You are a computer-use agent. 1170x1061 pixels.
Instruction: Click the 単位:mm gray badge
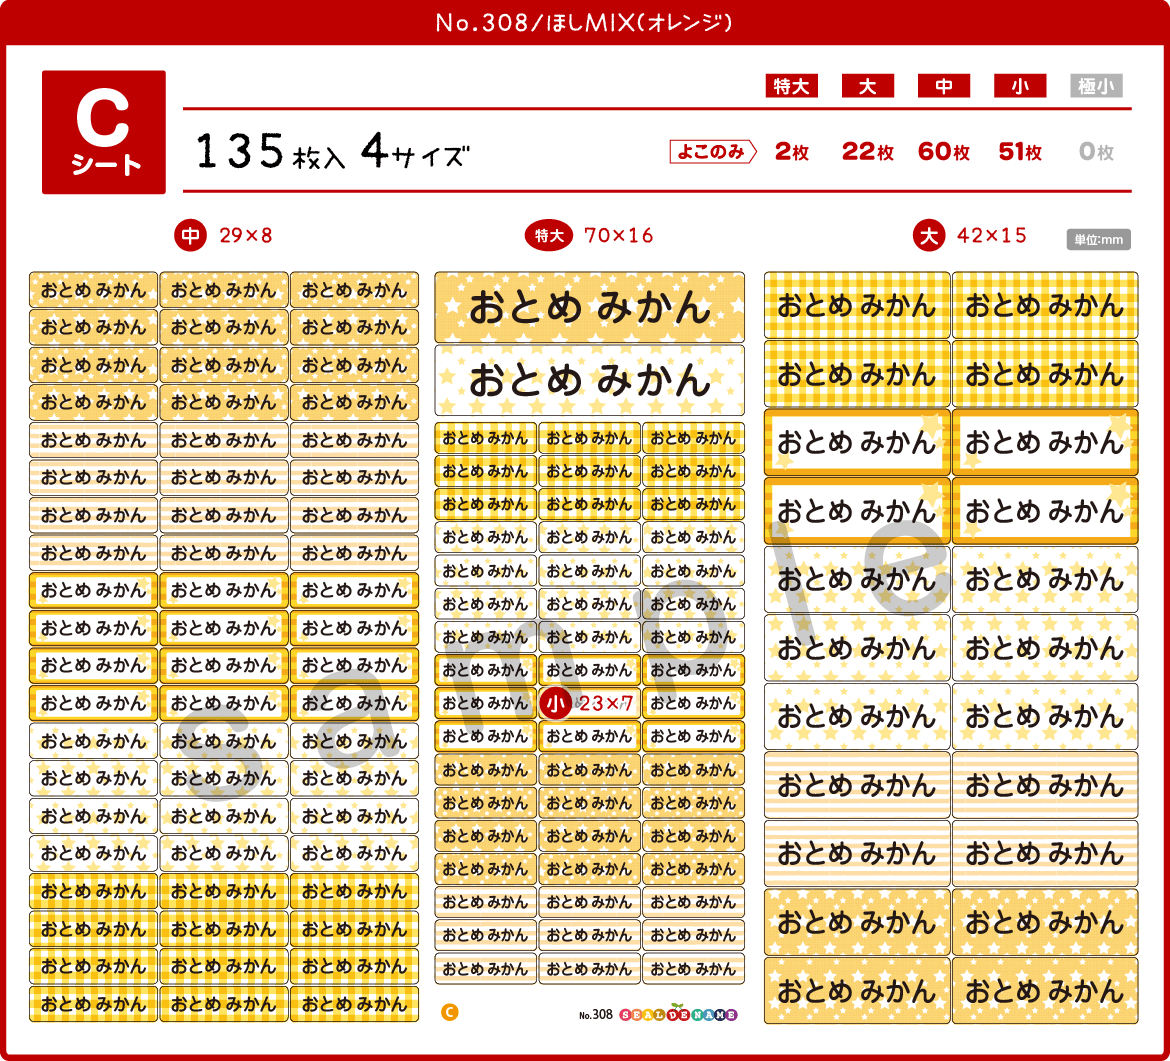[x=1098, y=240]
